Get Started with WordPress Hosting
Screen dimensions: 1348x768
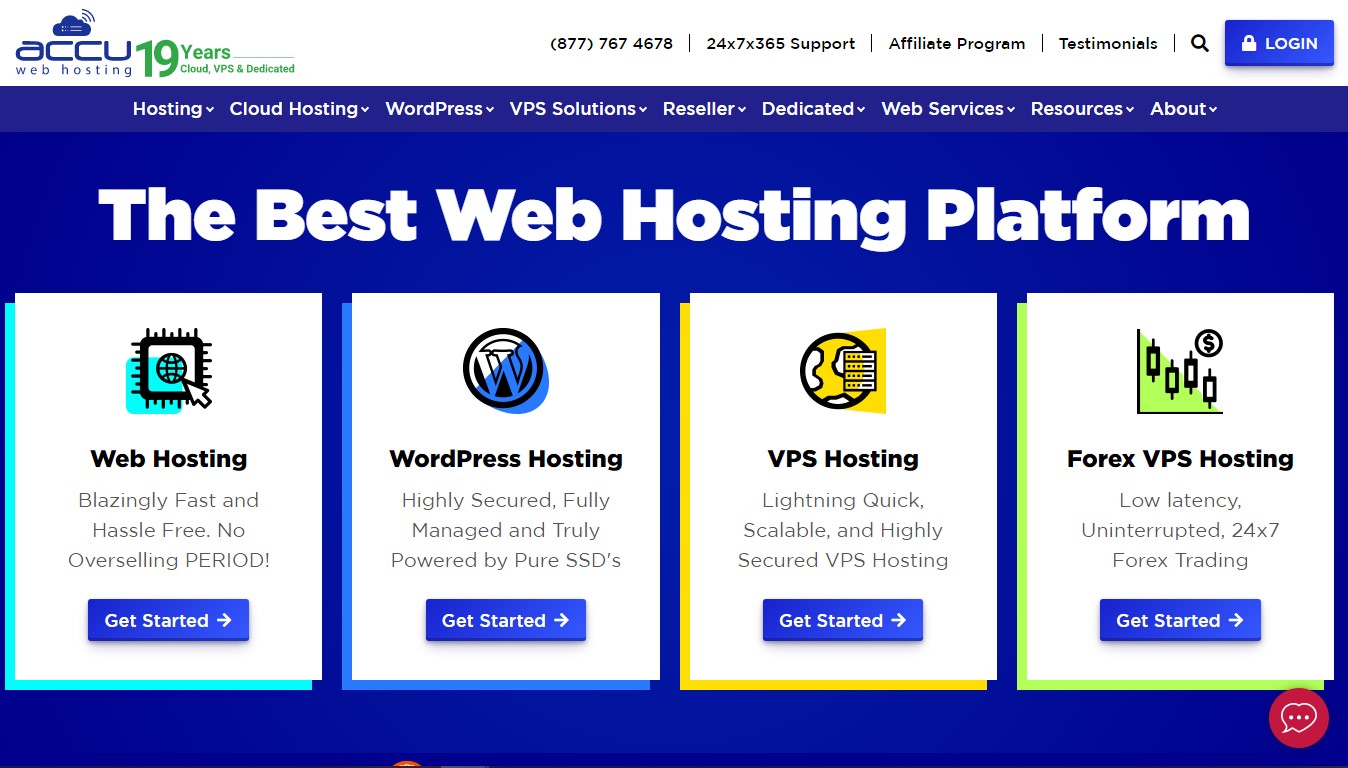tap(505, 620)
